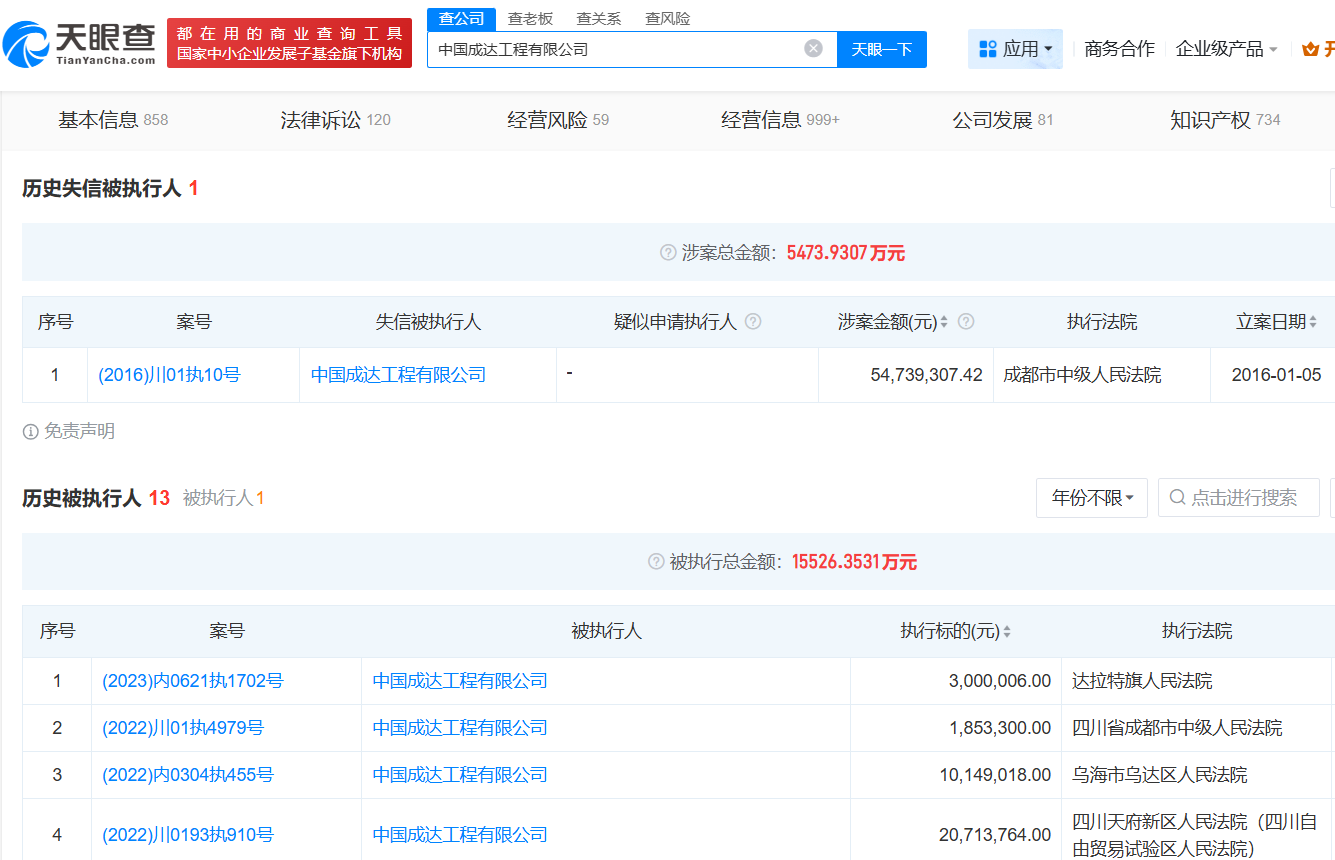Click the info icon next to 免责声明

(x=31, y=431)
